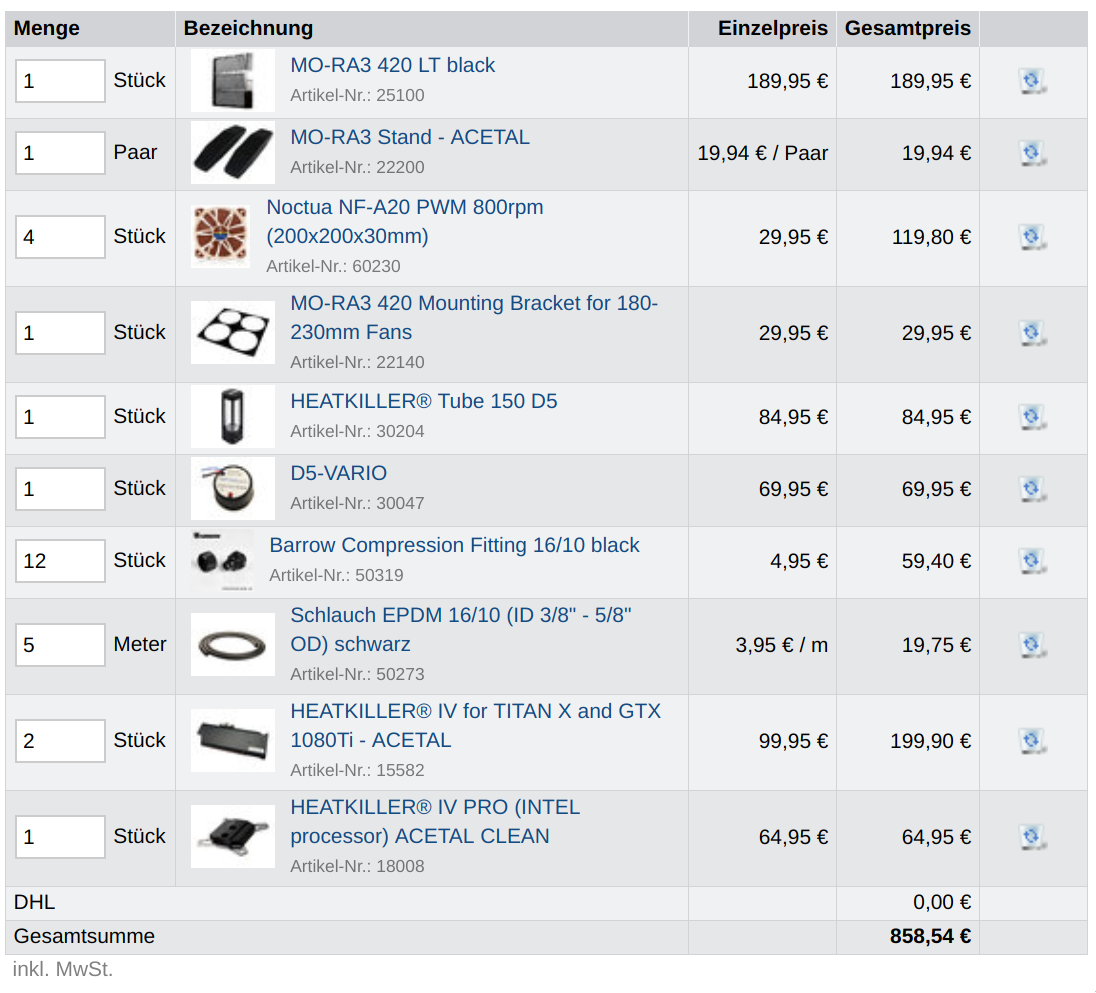Click refresh icon for Schlauch EPDM row

tap(1032, 645)
